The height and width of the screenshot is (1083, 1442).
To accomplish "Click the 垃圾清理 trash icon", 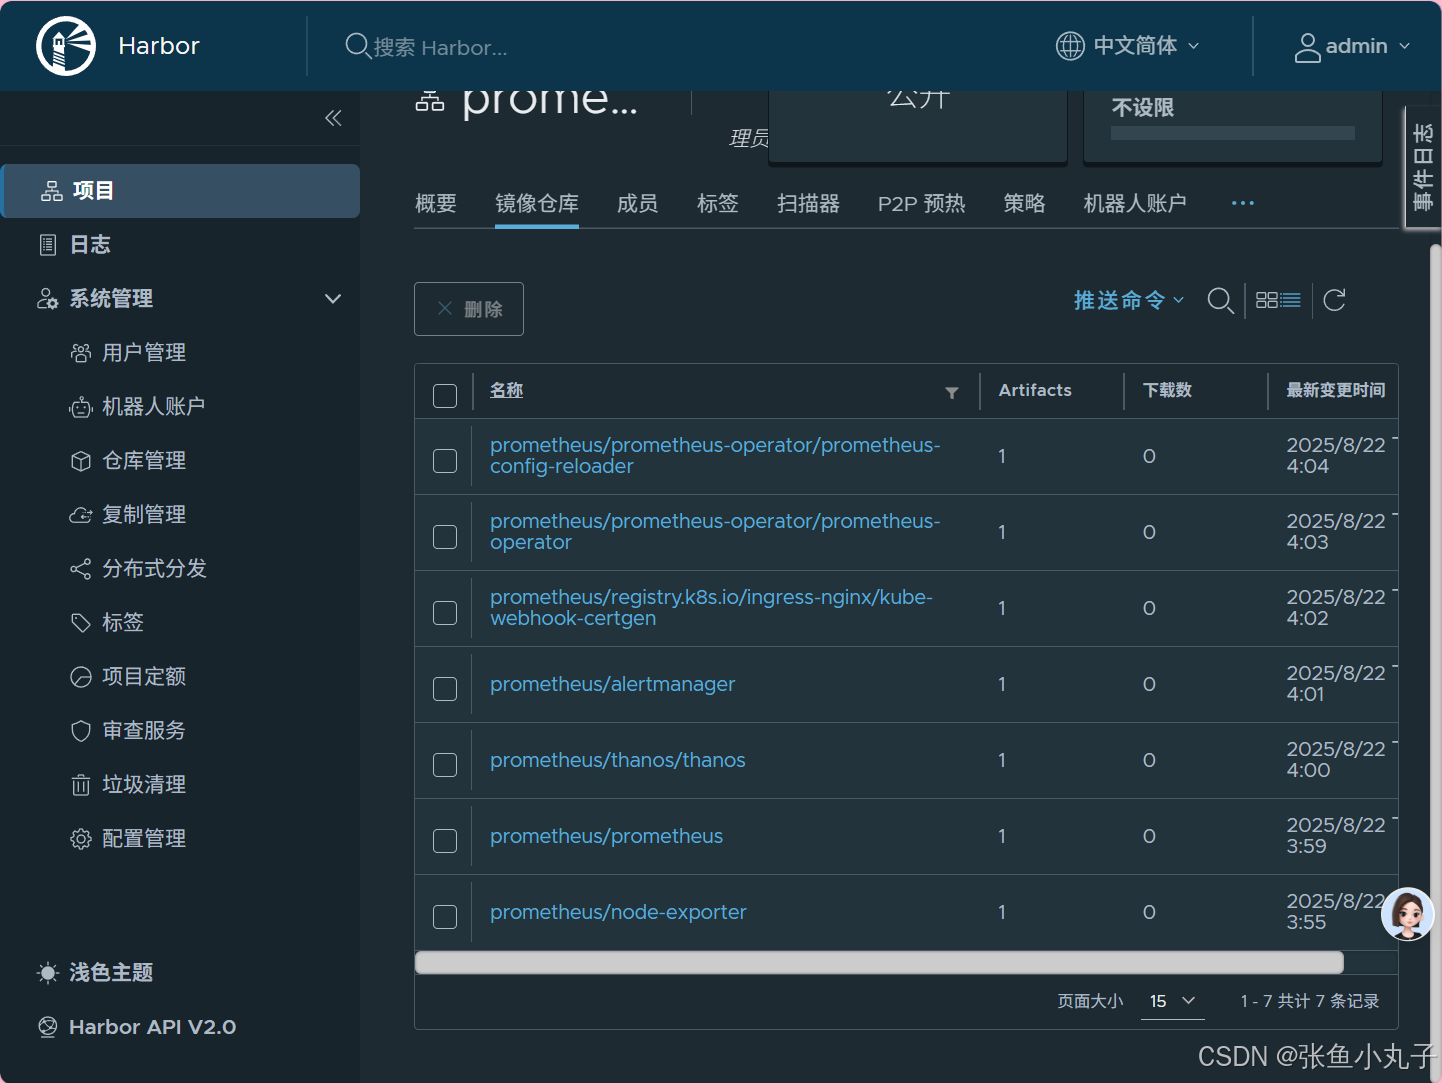I will [81, 785].
